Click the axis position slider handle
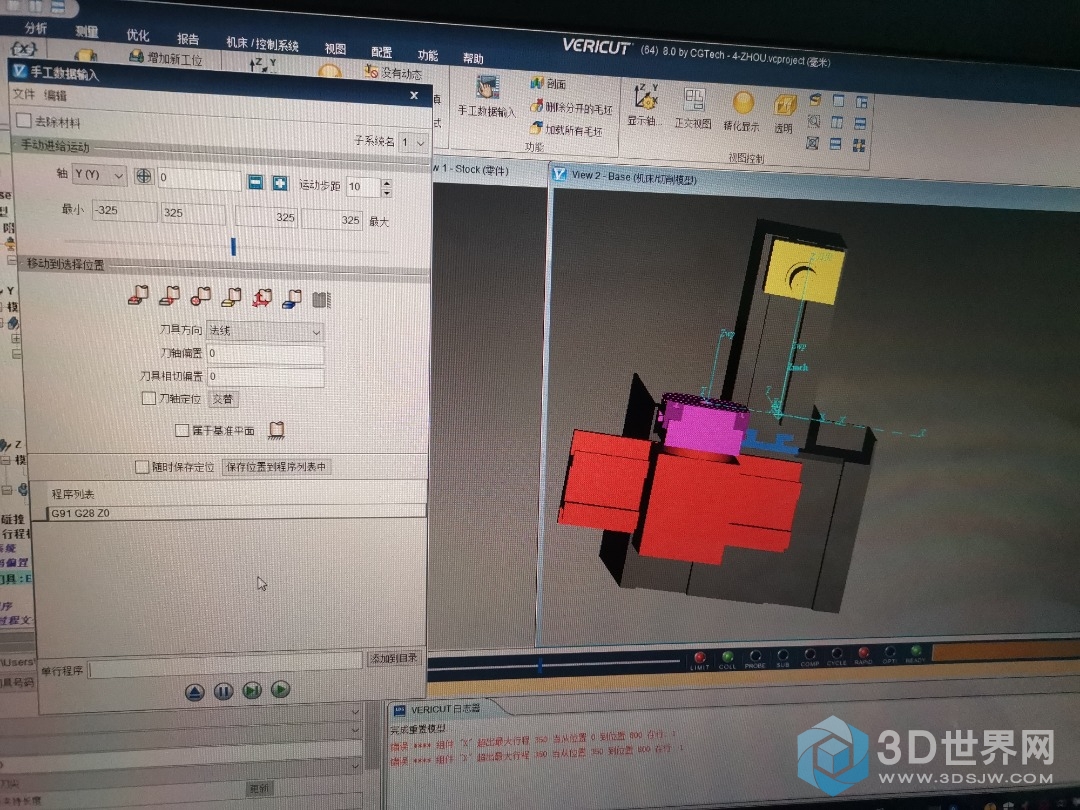Viewport: 1080px width, 810px height. 233,246
